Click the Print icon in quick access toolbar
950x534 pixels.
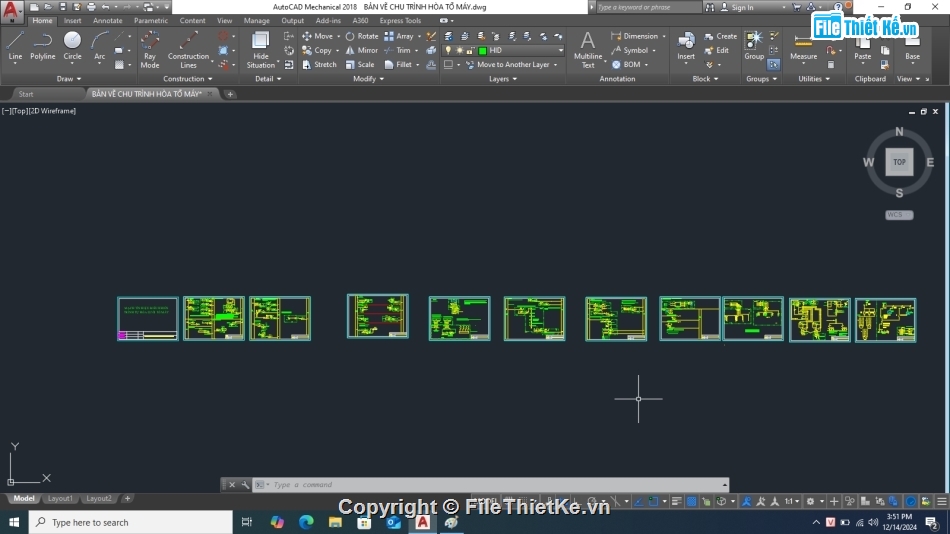91,7
